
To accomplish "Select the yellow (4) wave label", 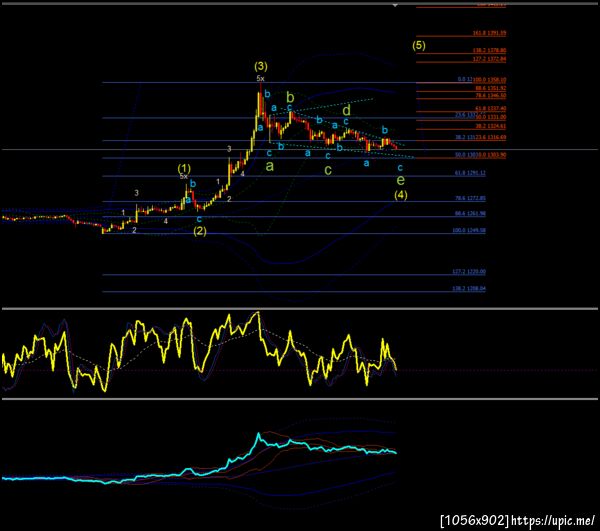I will [401, 195].
